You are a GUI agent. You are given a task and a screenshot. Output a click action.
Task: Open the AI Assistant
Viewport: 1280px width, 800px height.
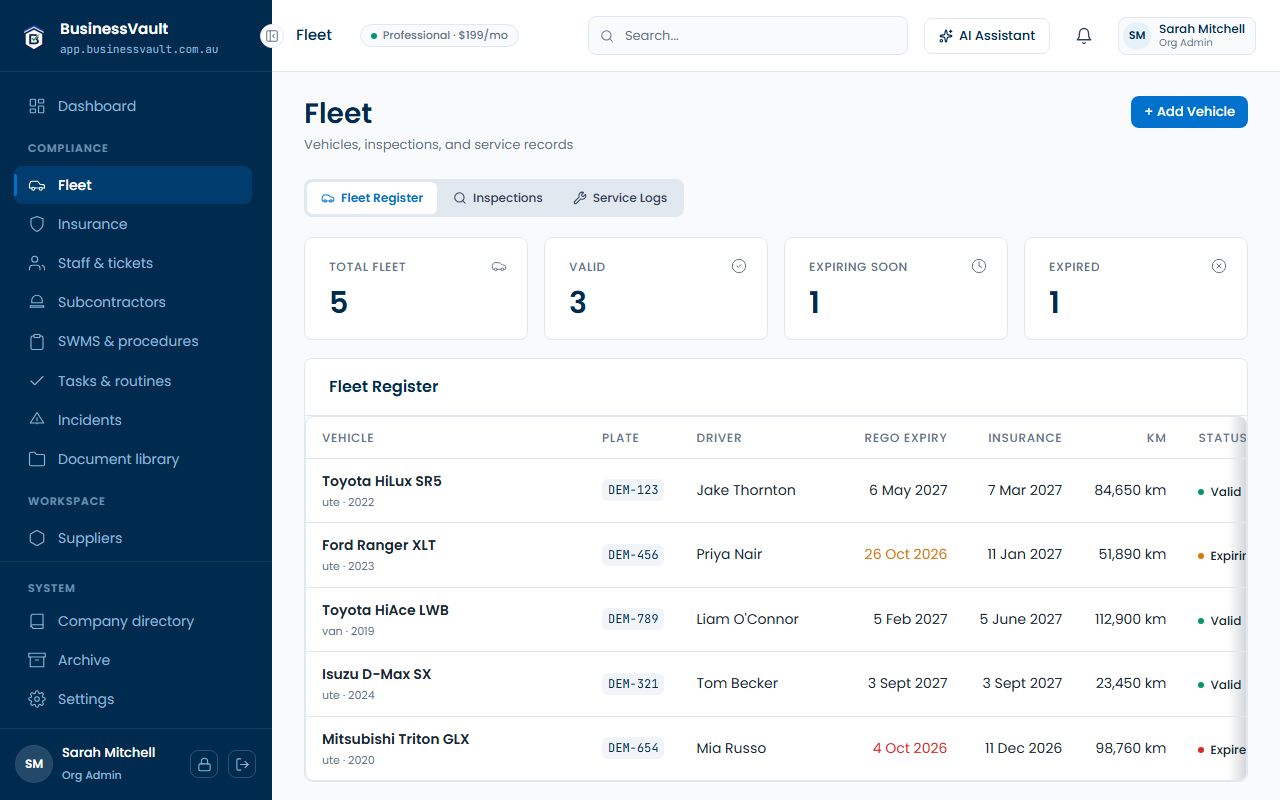987,36
